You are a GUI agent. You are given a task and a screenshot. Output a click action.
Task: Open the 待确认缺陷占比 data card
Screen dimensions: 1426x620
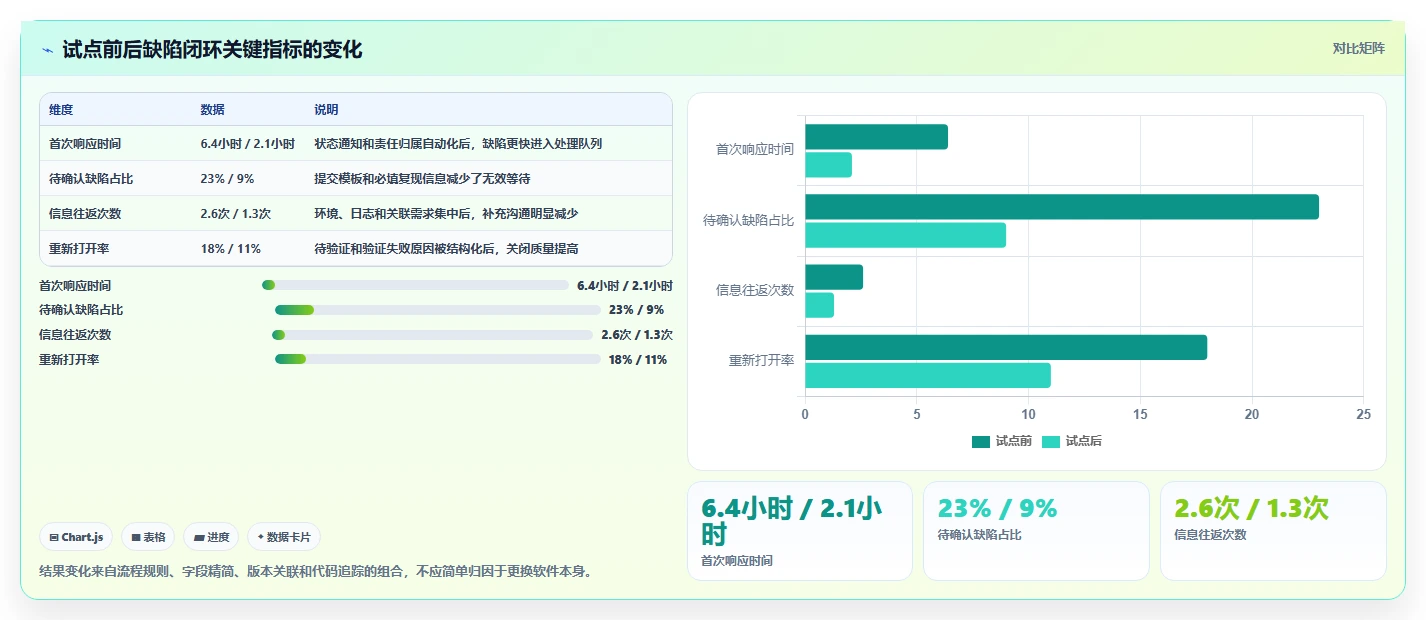tap(1036, 531)
